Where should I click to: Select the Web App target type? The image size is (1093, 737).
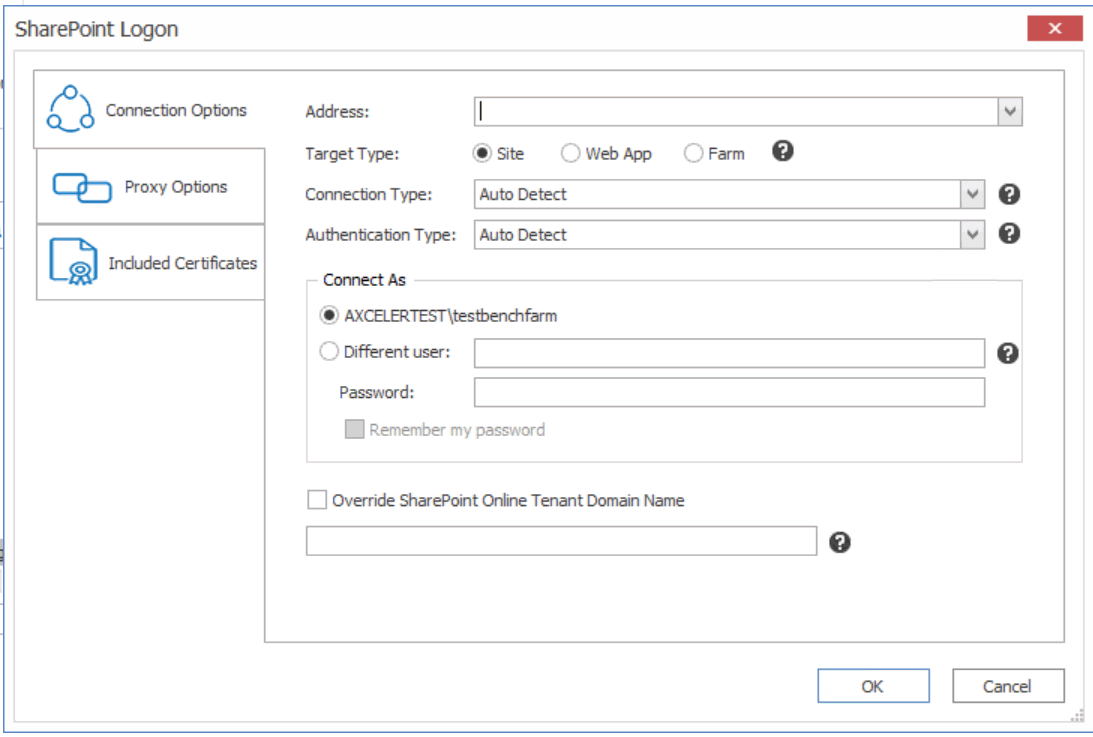(571, 152)
